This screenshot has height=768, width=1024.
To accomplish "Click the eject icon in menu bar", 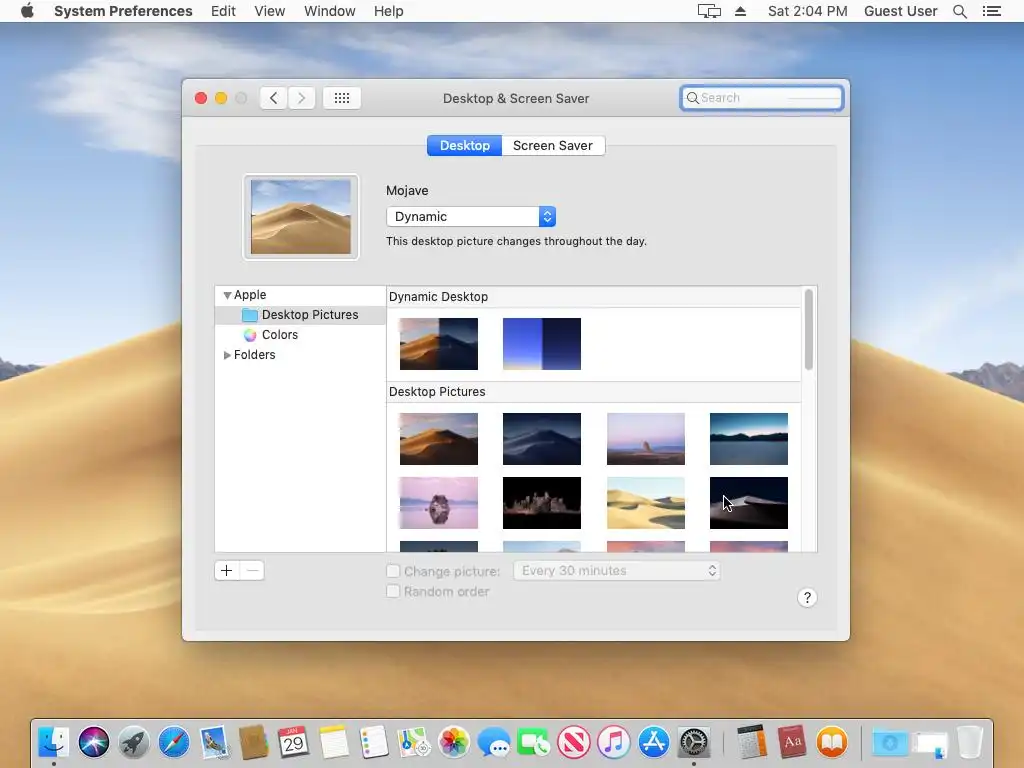I will pyautogui.click(x=741, y=11).
